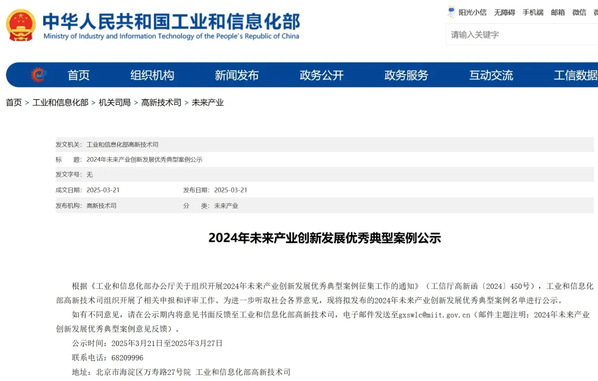Go to 首页 in the breadcrumb
598x381 pixels.
[14, 103]
